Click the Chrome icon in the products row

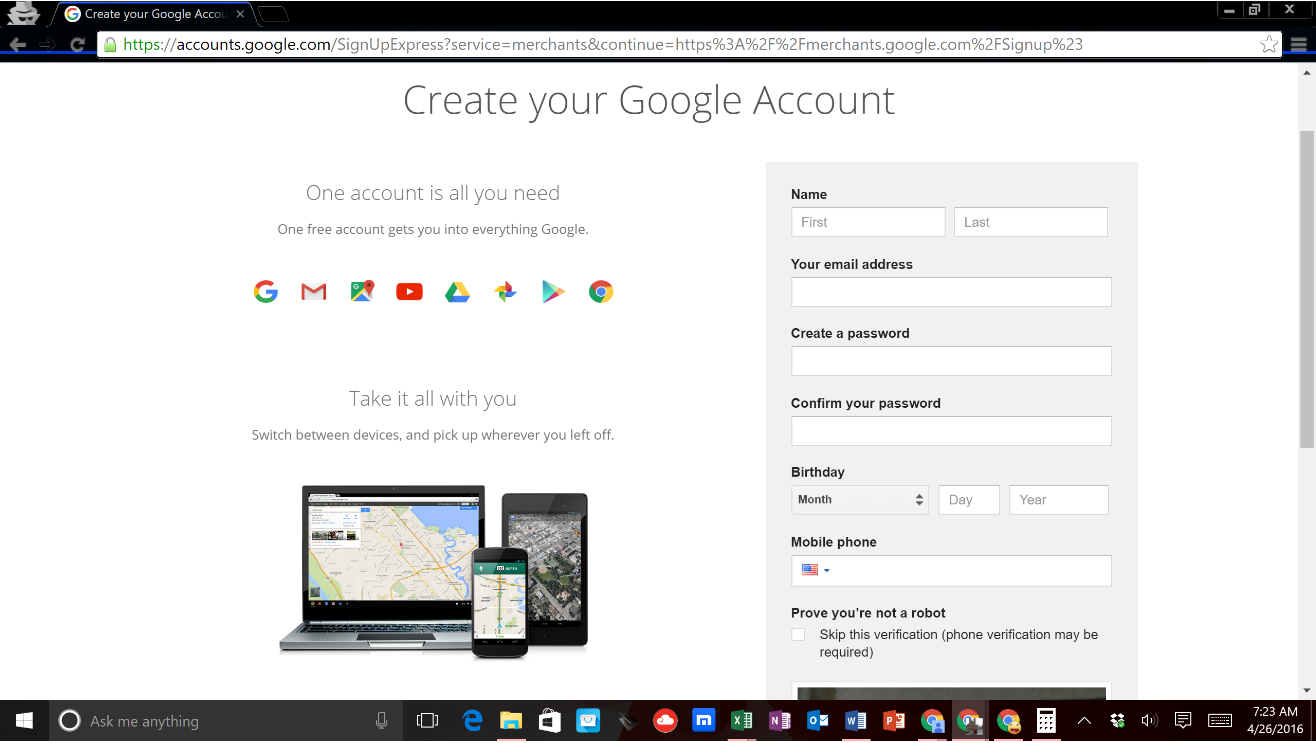(601, 292)
